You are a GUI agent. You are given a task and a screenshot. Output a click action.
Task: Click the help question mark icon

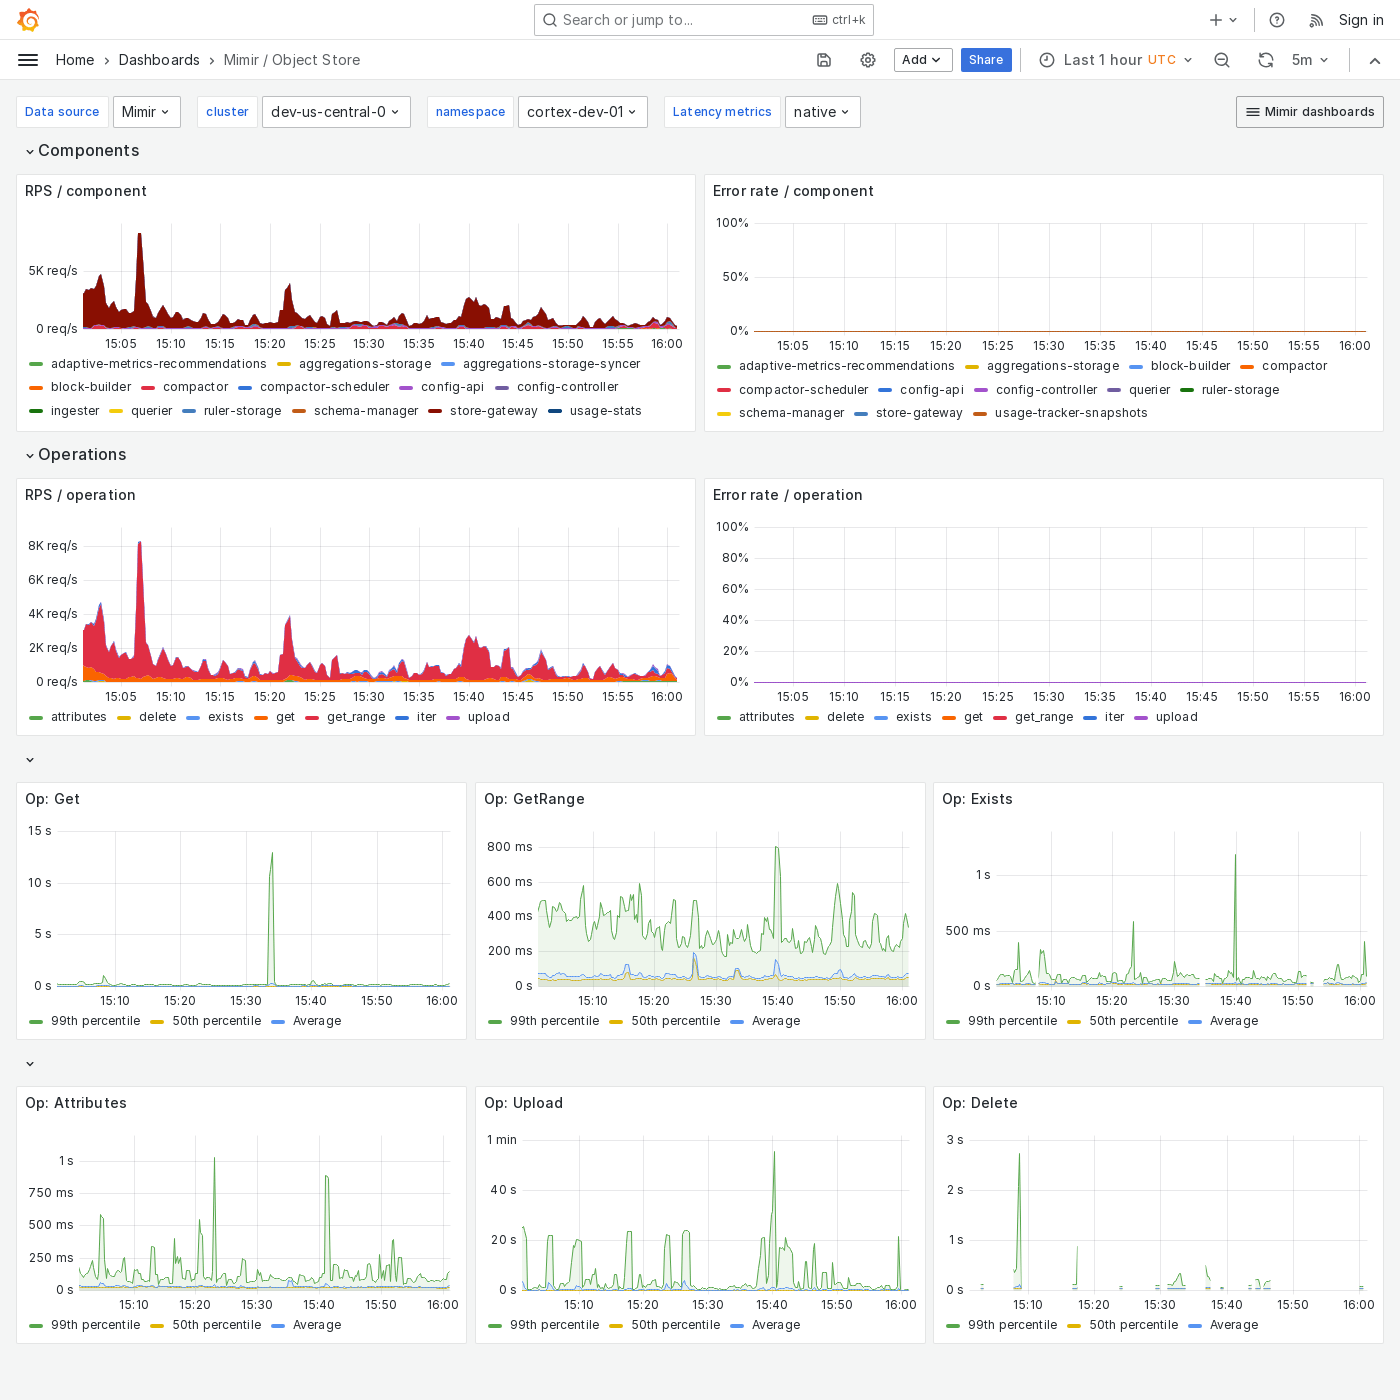(x=1277, y=20)
